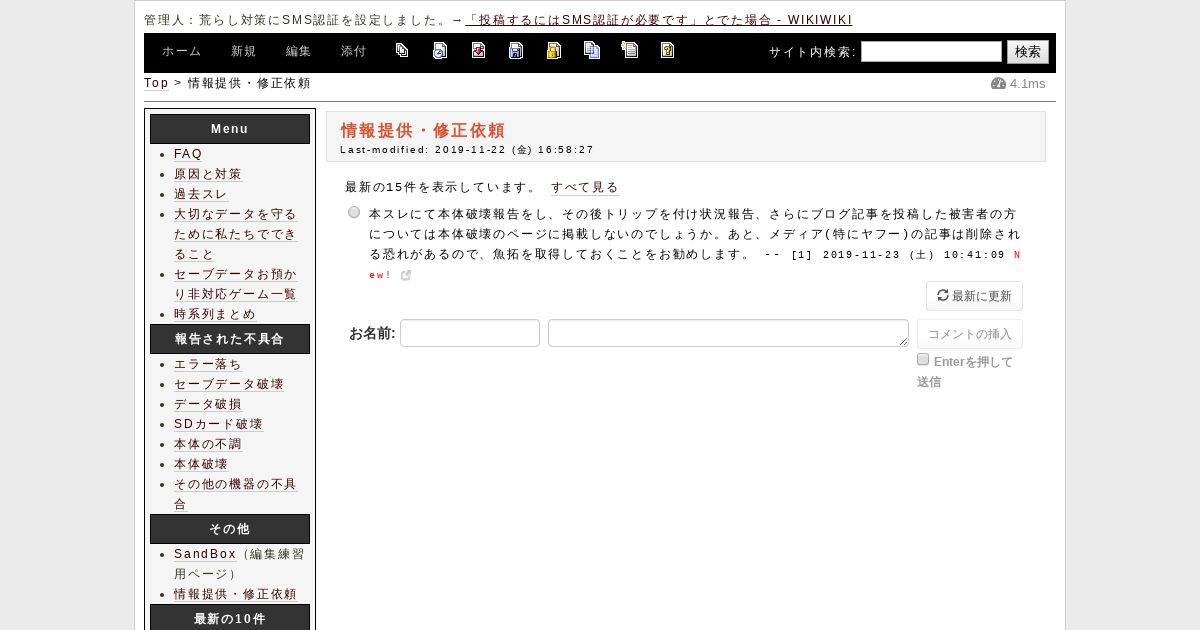
Task: Click the その他 sidebar header
Action: coord(230,529)
